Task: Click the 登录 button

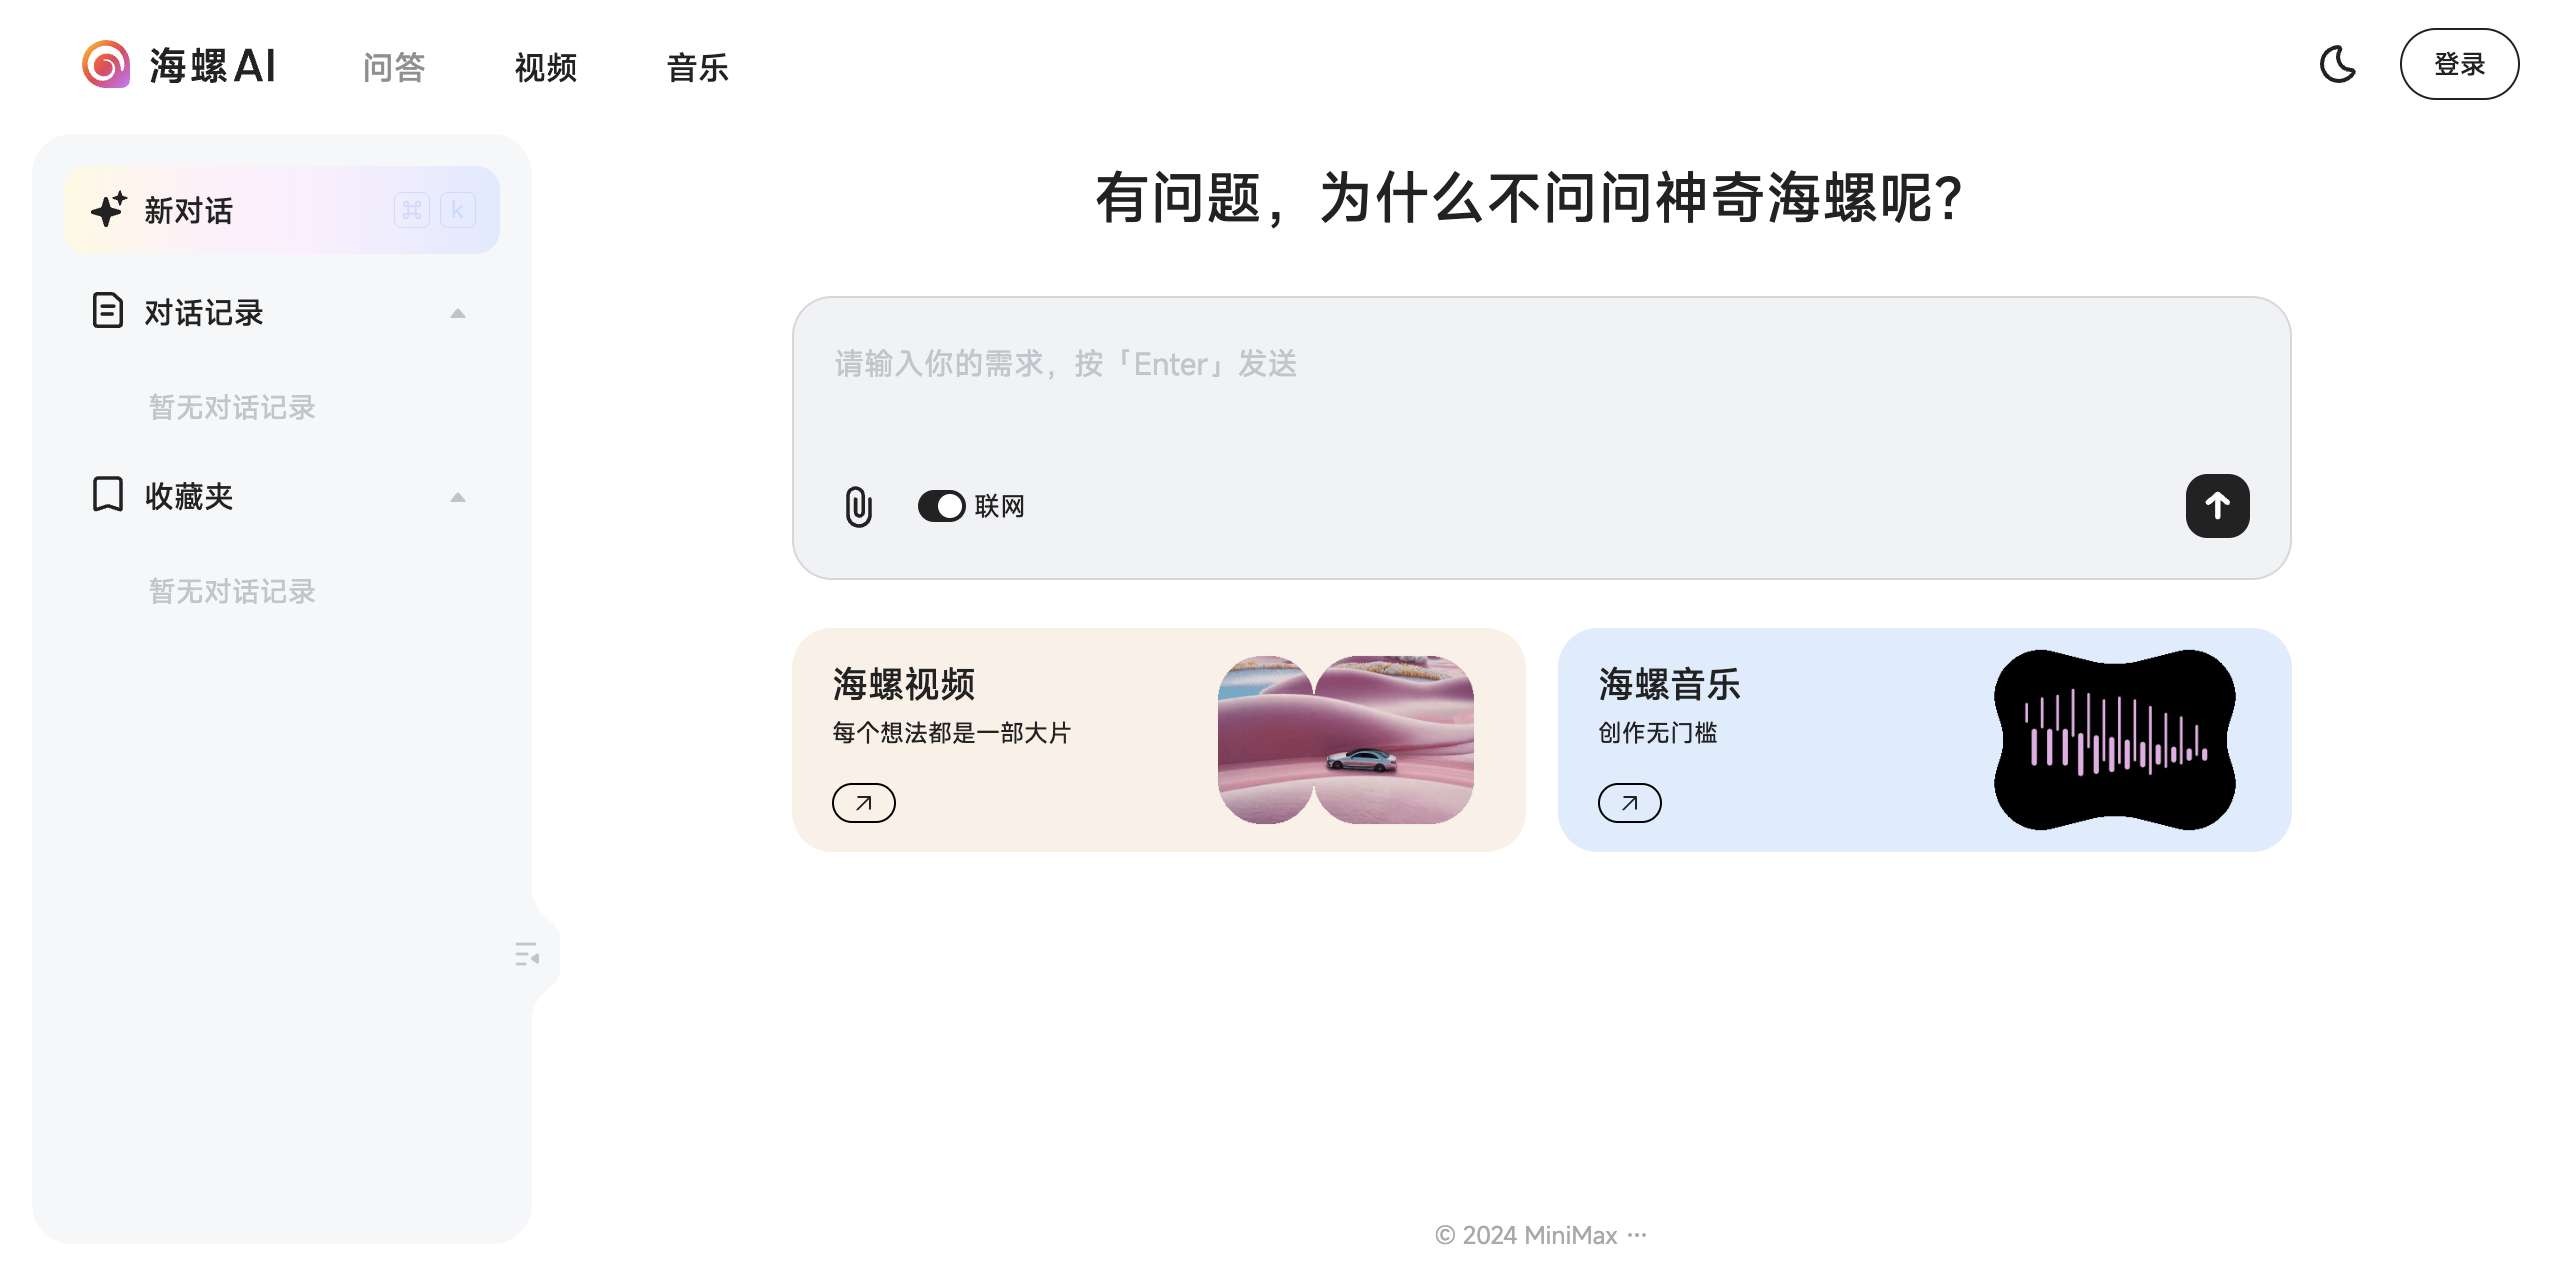Action: (x=2459, y=65)
